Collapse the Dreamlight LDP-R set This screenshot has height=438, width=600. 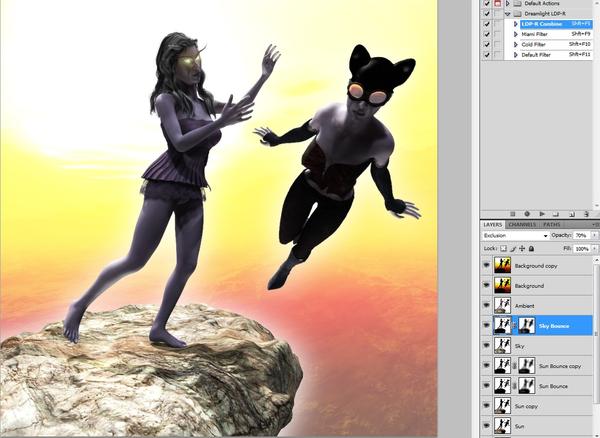click(508, 14)
